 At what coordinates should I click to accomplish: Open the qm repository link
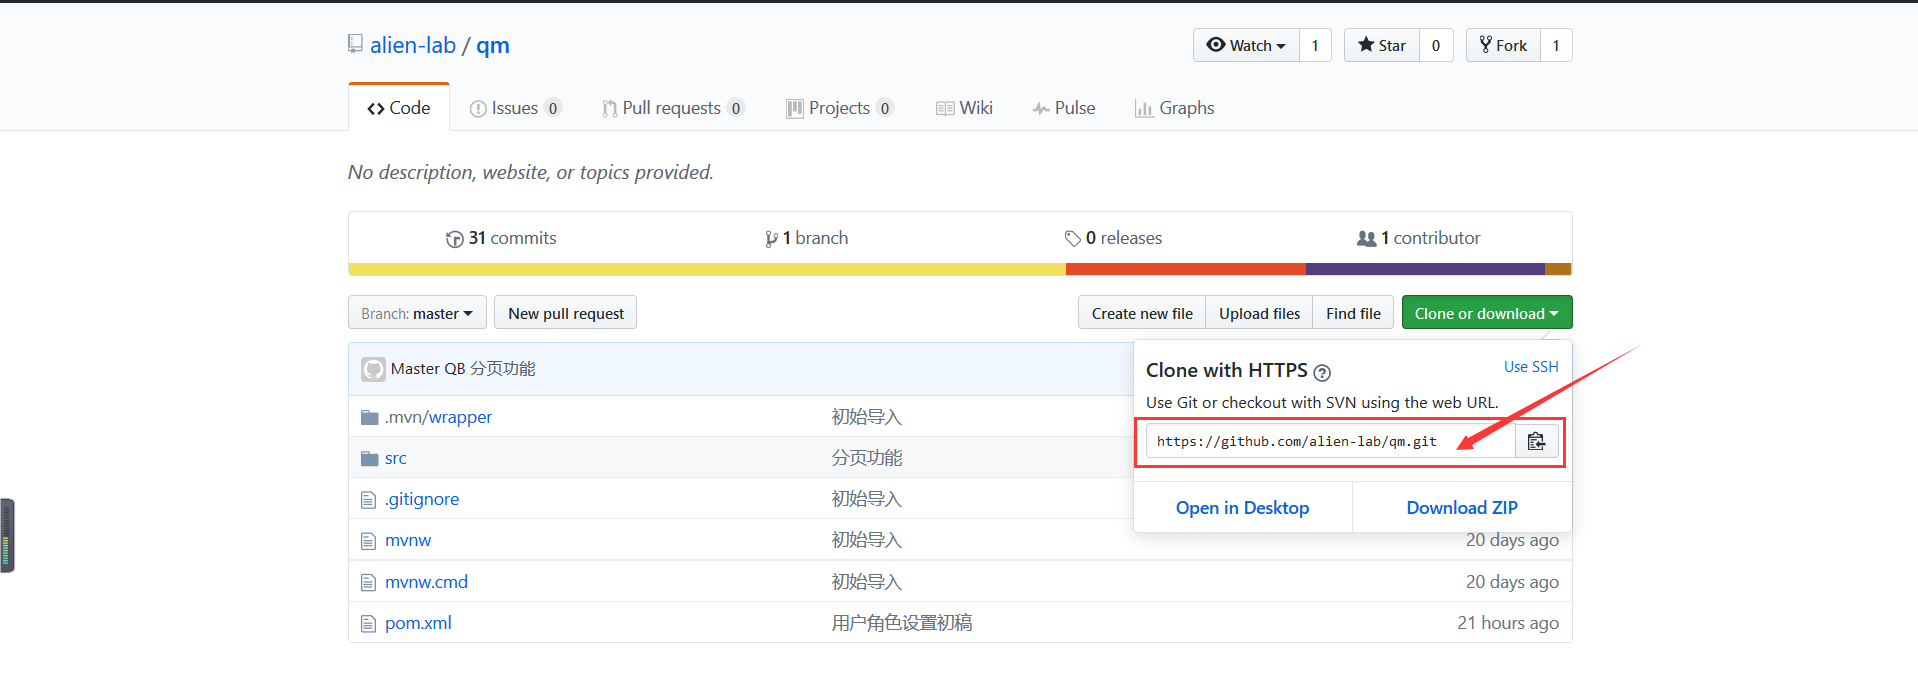point(493,45)
